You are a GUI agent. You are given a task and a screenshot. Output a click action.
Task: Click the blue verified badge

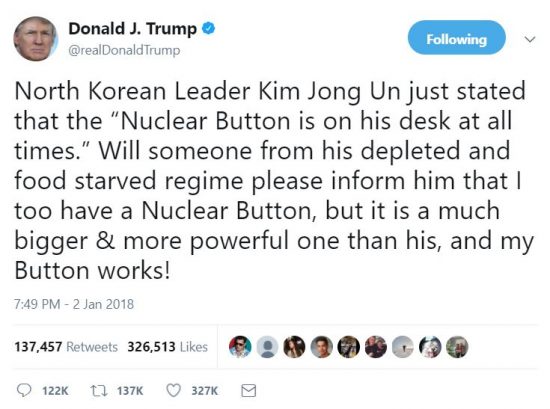tap(208, 28)
